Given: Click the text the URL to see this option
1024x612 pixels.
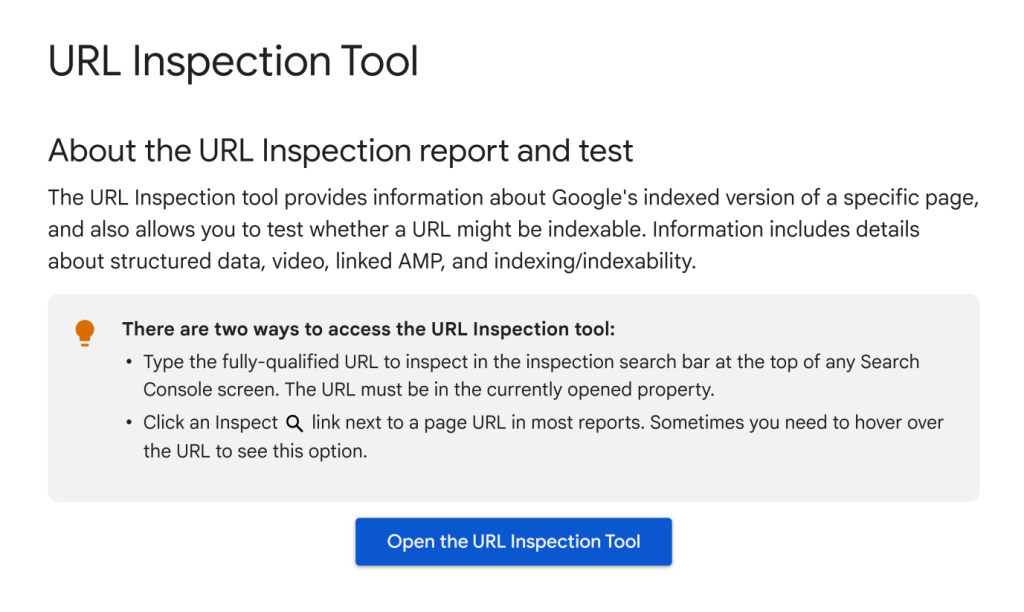Looking at the screenshot, I should tap(255, 451).
